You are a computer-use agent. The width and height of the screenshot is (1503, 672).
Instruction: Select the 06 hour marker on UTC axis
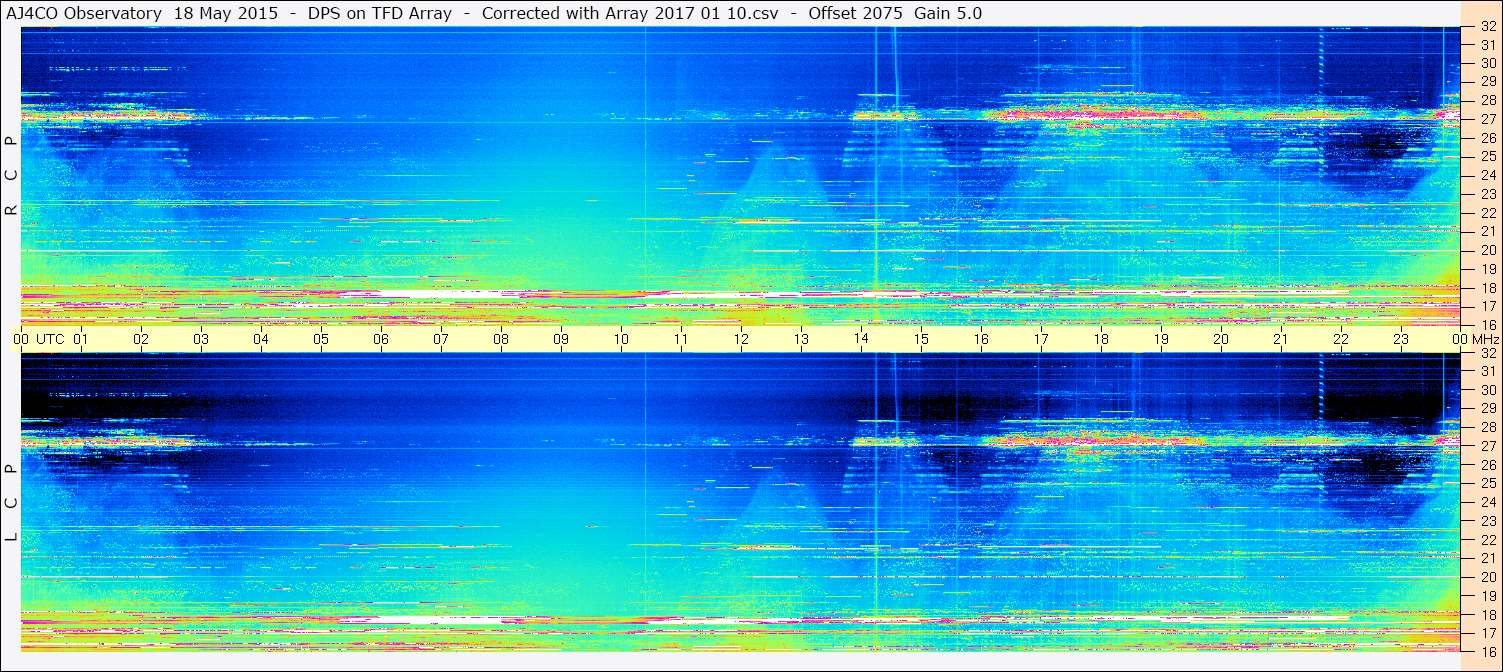(381, 339)
